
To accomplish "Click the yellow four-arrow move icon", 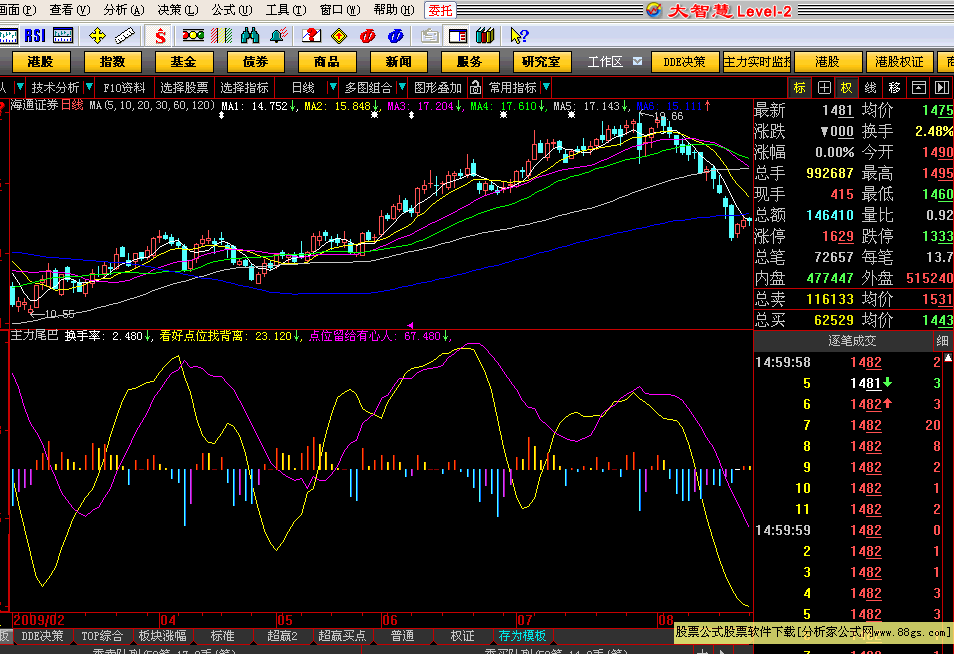I will (97, 36).
